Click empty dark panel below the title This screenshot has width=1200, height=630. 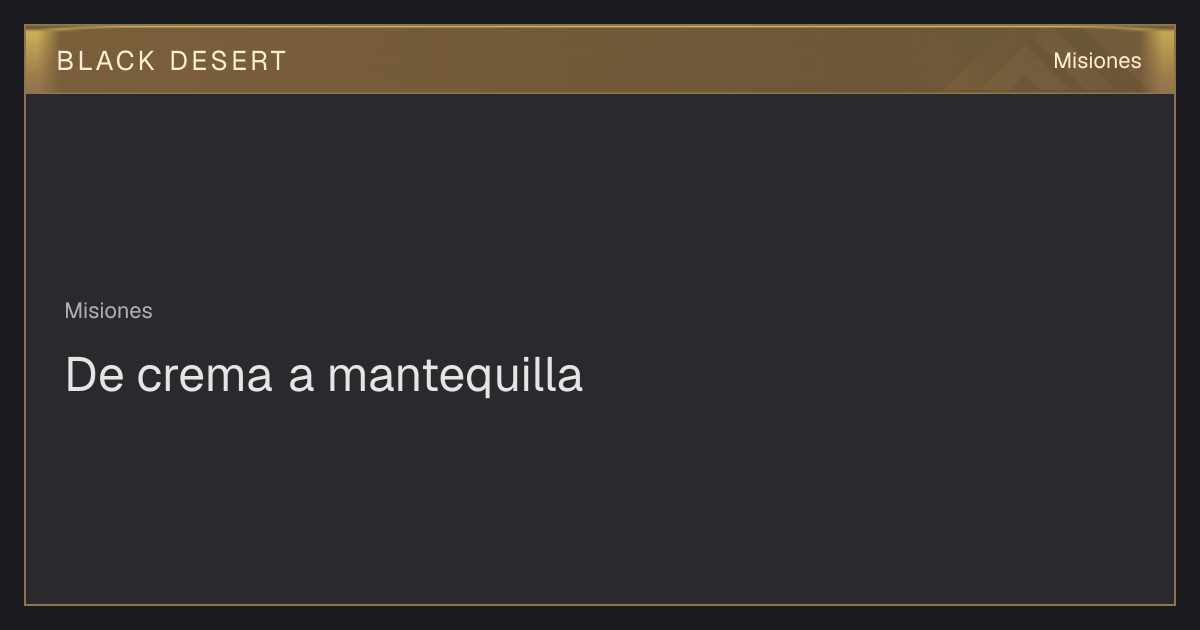[x=600, y=500]
